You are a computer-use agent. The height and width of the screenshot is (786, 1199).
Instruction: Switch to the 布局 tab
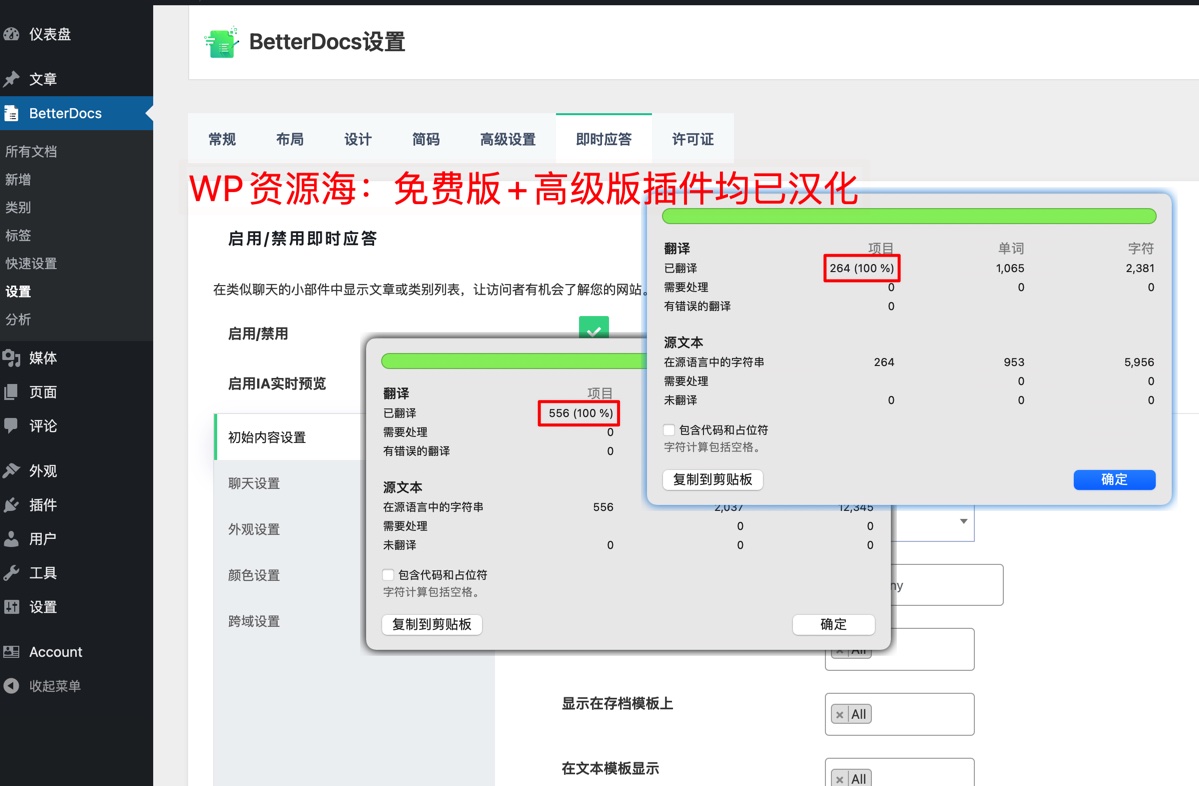pyautogui.click(x=290, y=139)
